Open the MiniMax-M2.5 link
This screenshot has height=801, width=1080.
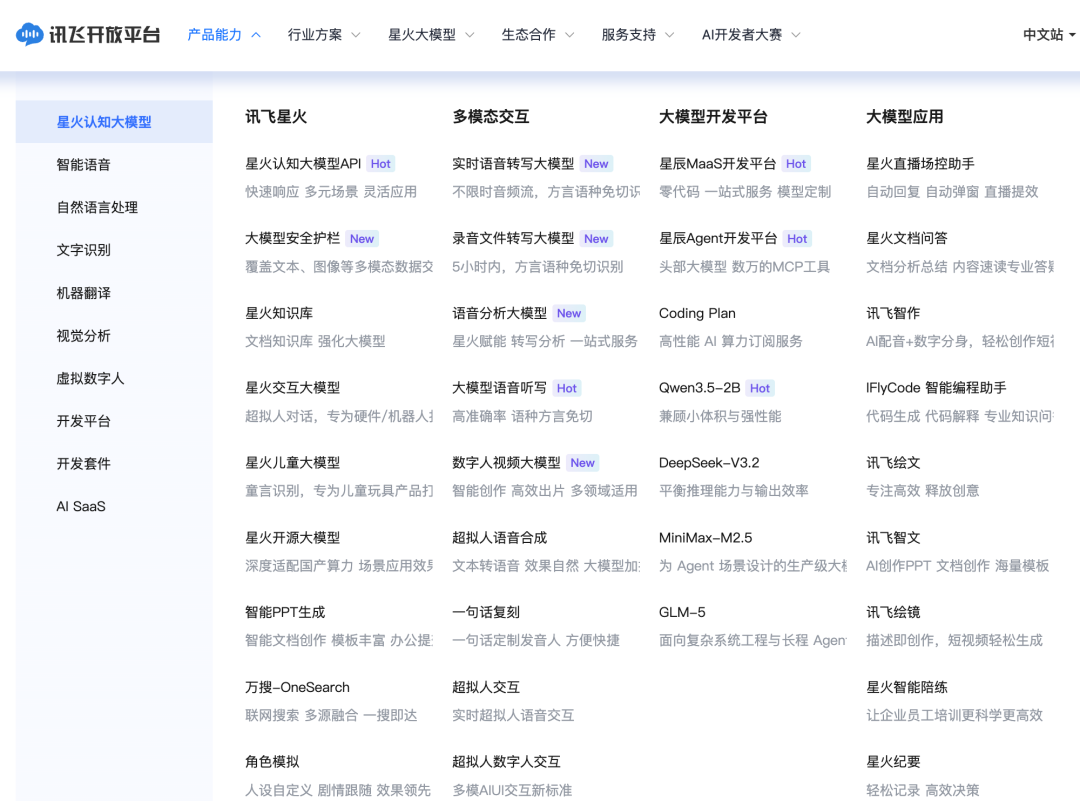[705, 538]
